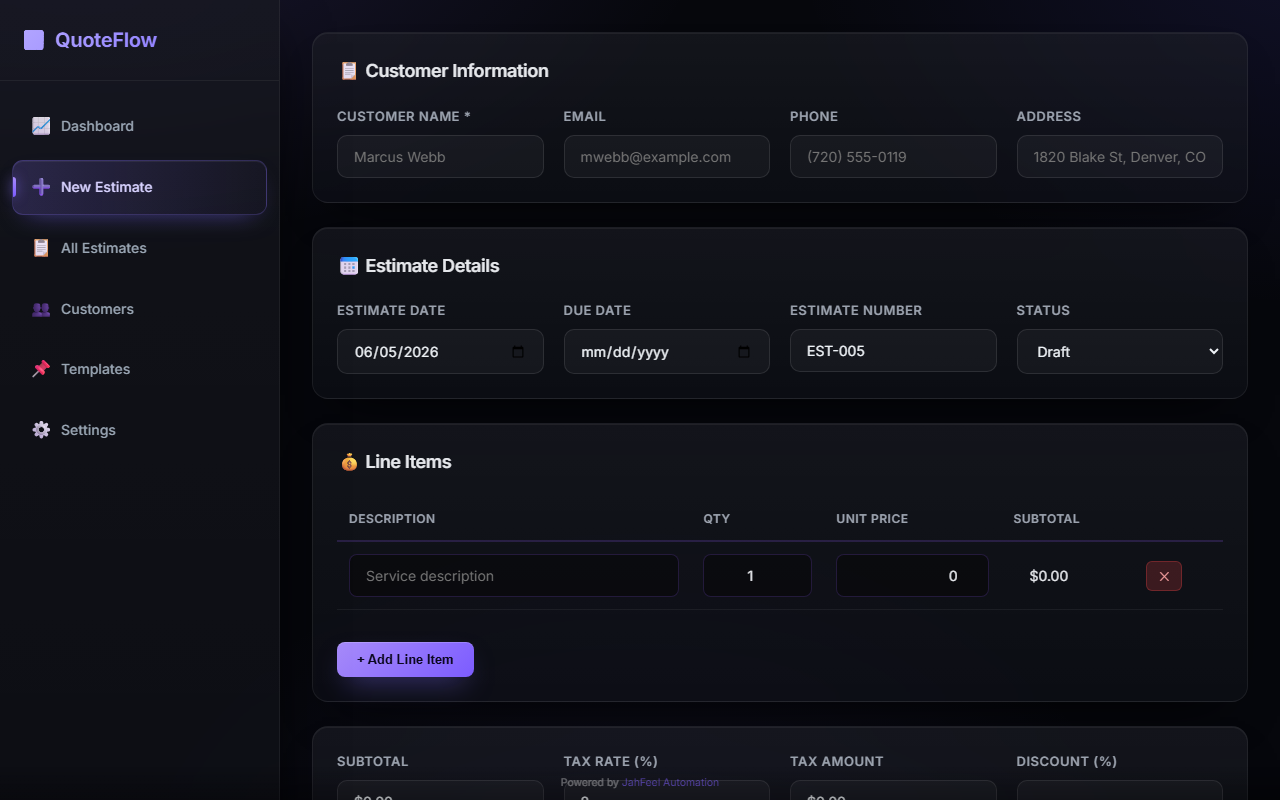Click the TAX RATE (%) label
The height and width of the screenshot is (800, 1280).
click(x=611, y=762)
